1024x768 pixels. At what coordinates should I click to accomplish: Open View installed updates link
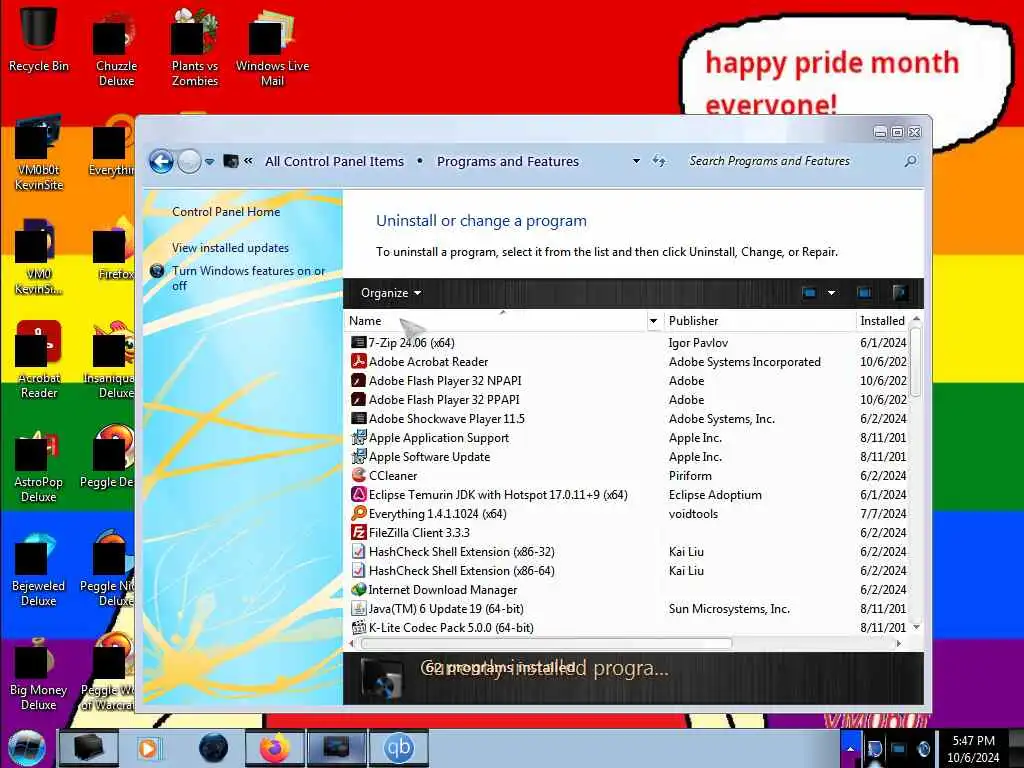coord(230,248)
